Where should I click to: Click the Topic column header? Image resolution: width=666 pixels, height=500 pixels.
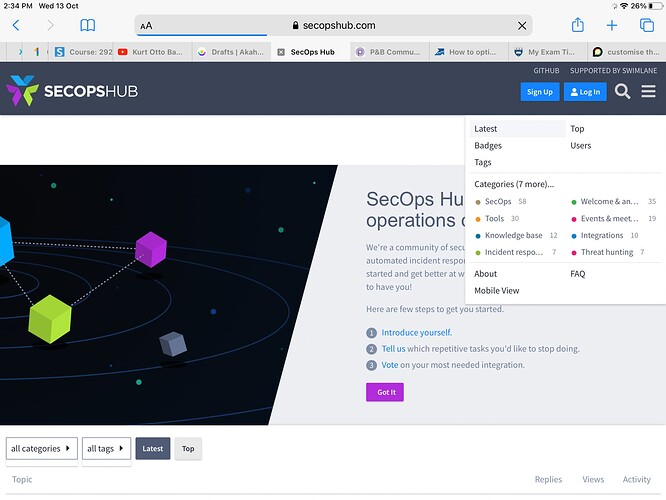(22, 479)
